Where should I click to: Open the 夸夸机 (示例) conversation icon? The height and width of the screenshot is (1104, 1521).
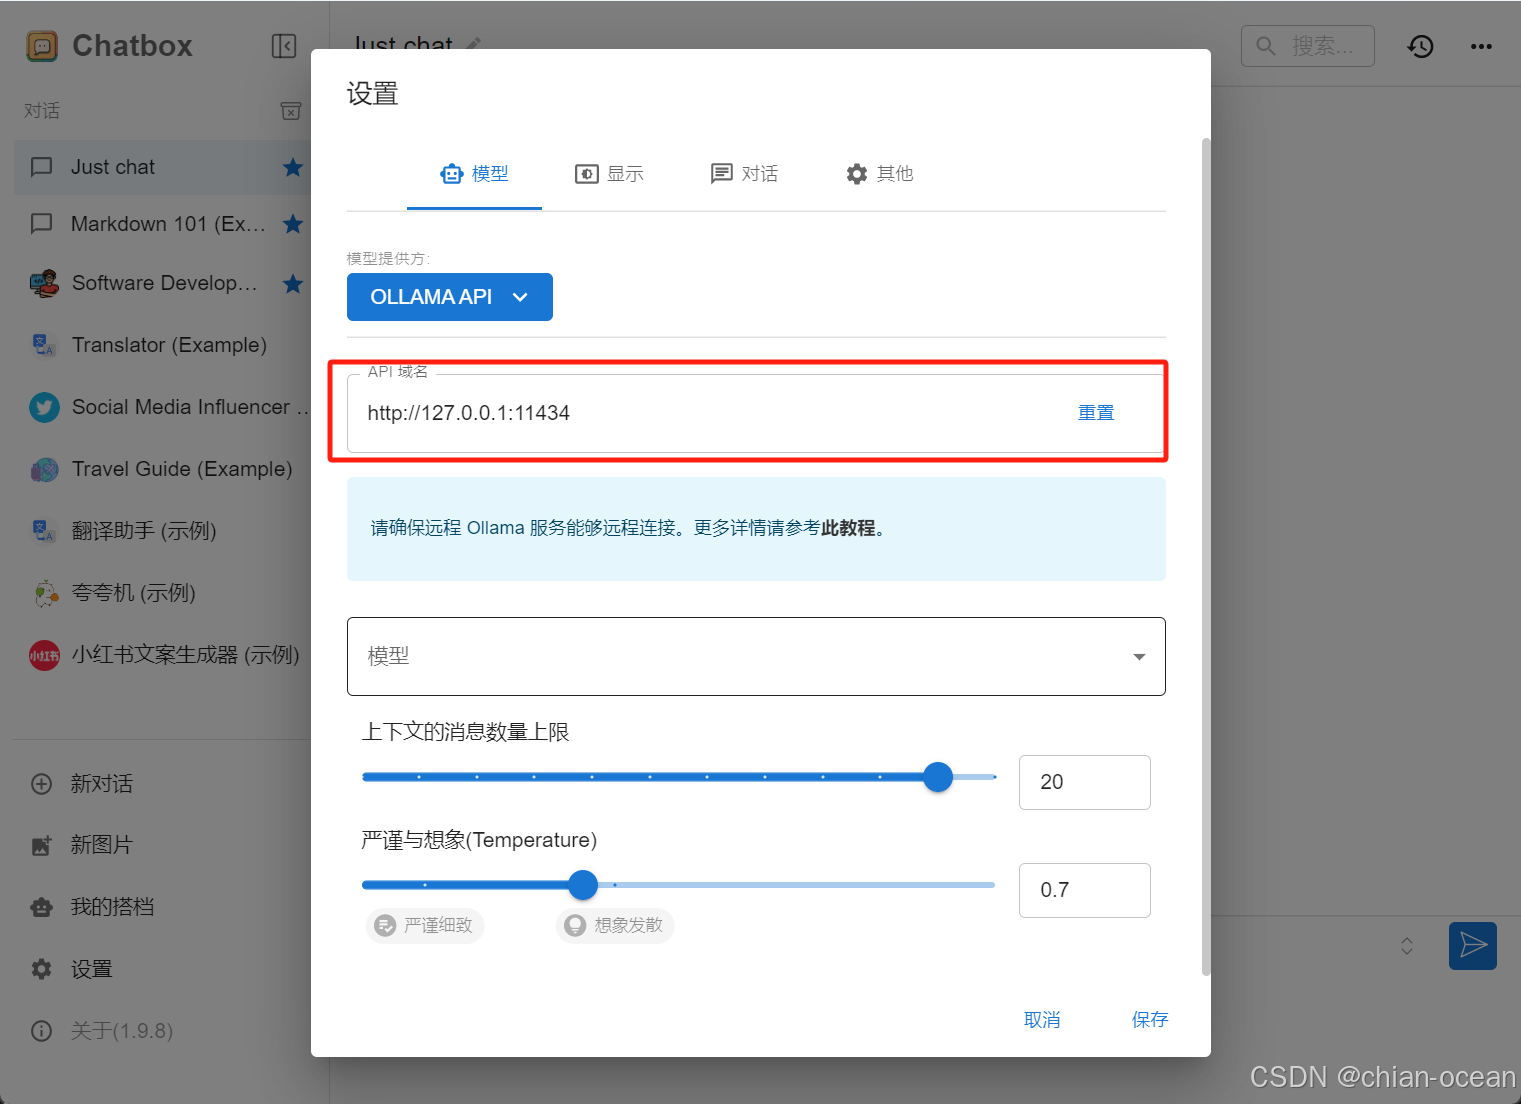pyautogui.click(x=44, y=593)
